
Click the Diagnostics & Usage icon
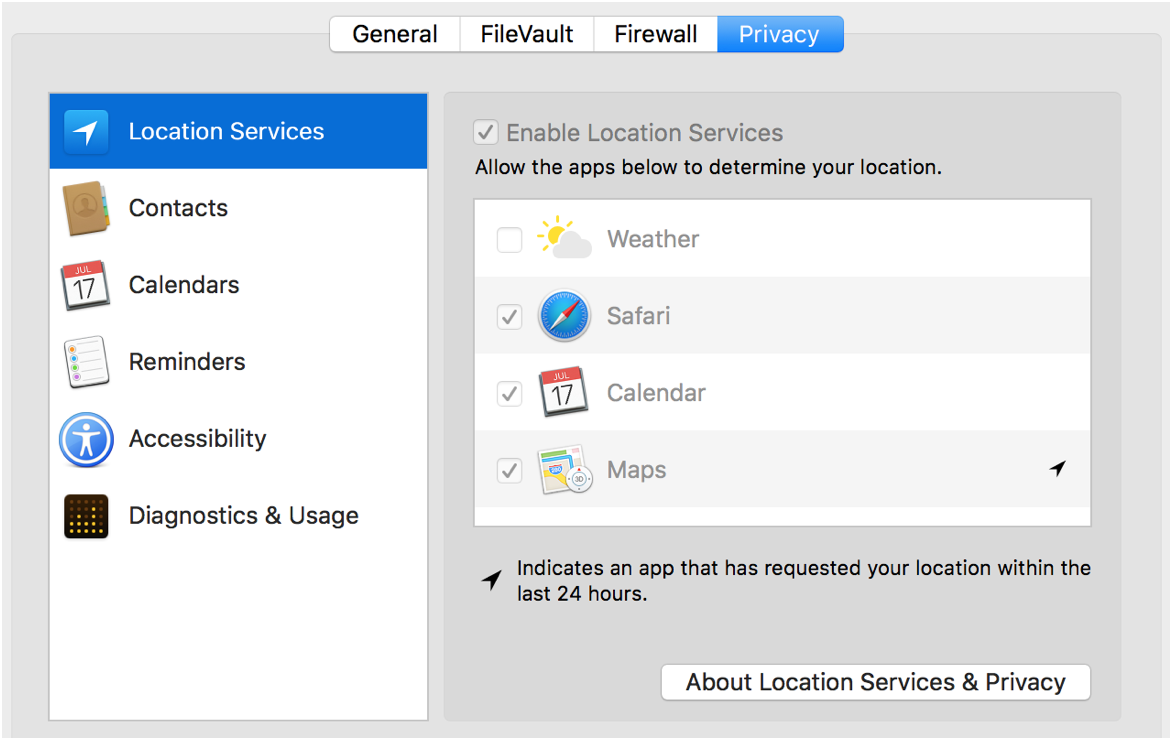point(86,516)
